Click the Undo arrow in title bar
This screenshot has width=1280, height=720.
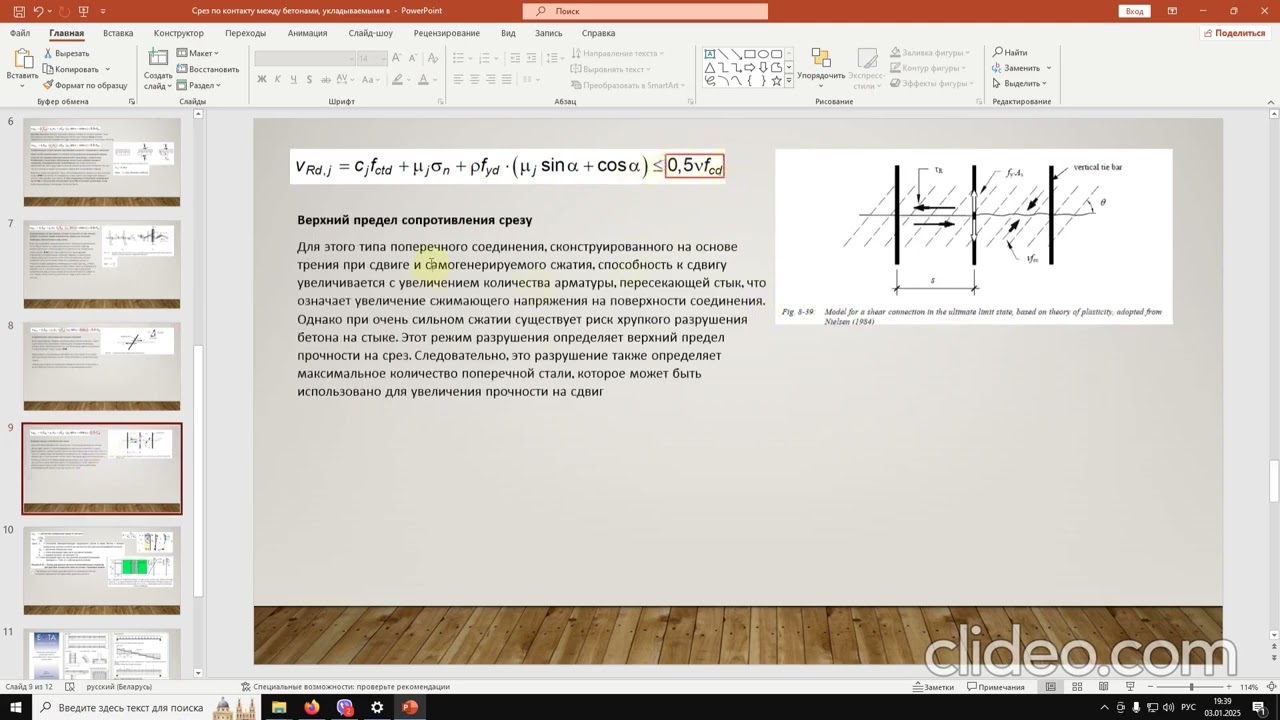38,11
